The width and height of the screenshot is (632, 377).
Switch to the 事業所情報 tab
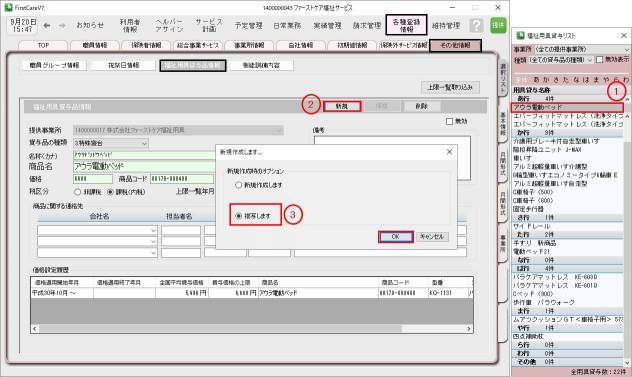[249, 45]
